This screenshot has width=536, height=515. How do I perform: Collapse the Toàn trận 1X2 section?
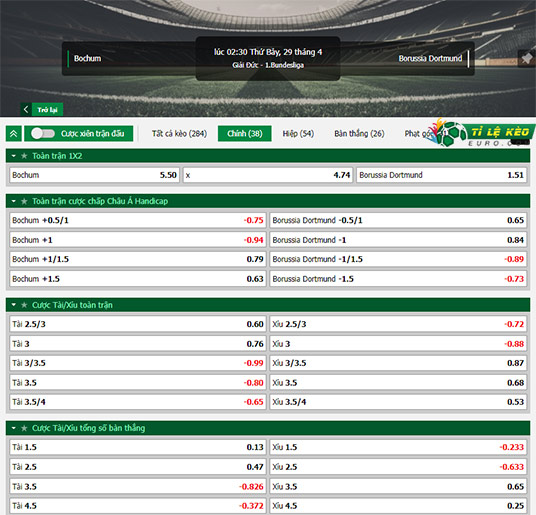coord(14,156)
